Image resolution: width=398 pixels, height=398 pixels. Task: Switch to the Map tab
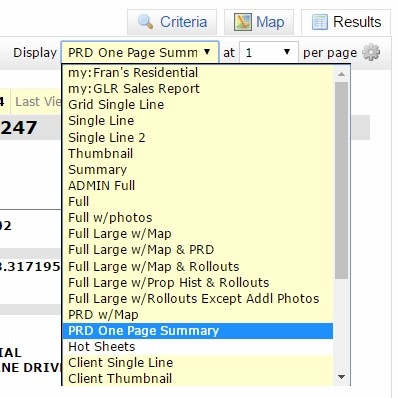click(x=259, y=22)
